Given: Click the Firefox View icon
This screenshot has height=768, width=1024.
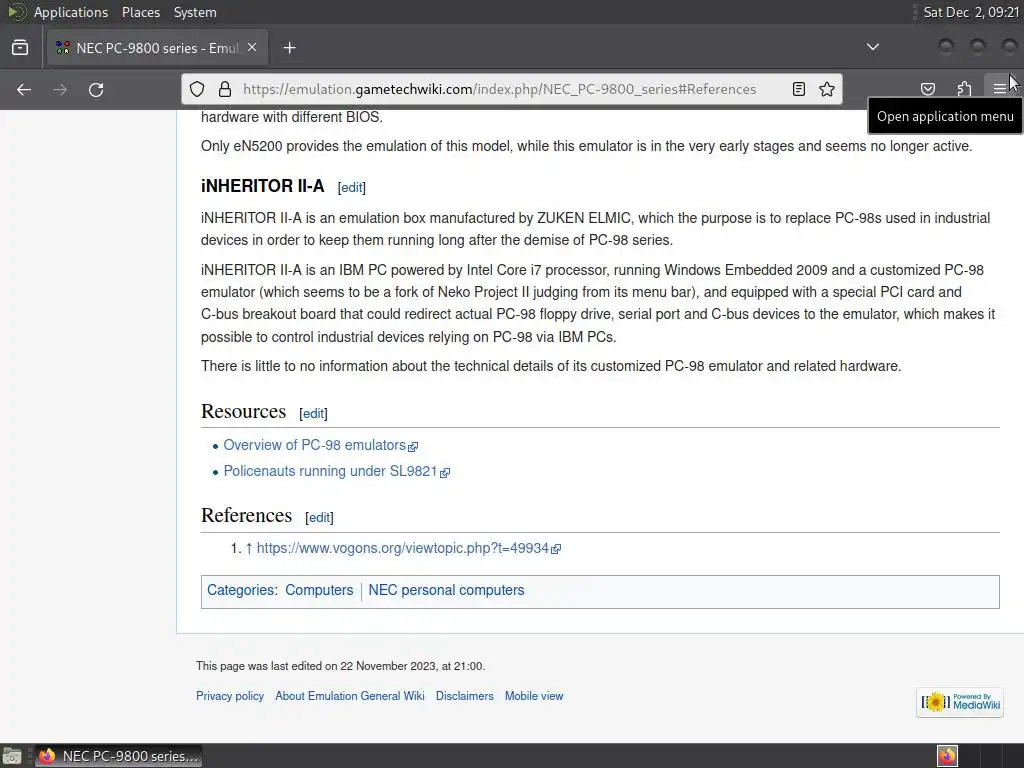Looking at the screenshot, I should click(20, 48).
